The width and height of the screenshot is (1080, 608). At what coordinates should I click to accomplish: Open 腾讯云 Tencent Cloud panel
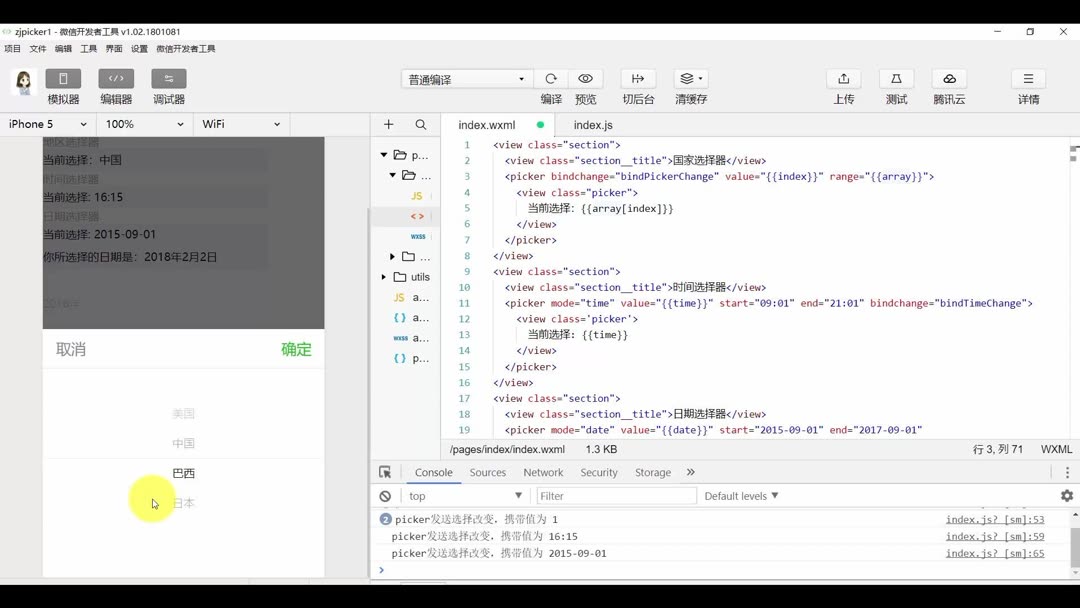click(x=948, y=78)
